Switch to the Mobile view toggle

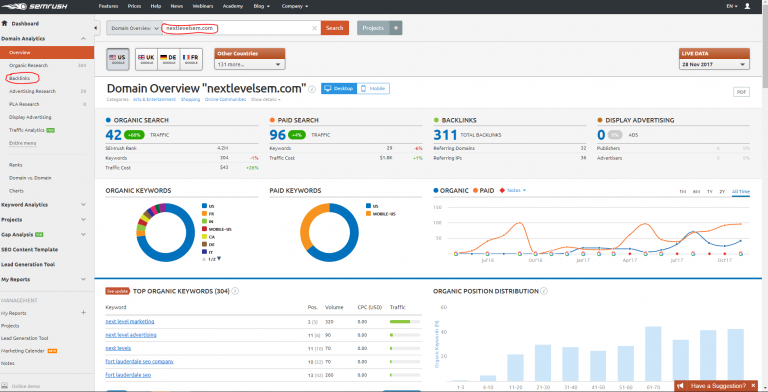coord(373,89)
